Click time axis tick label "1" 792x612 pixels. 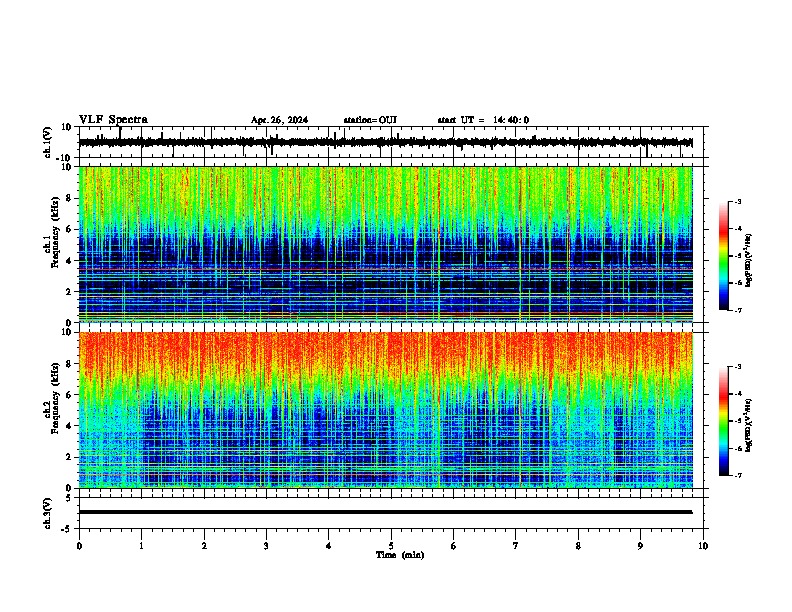pos(141,546)
